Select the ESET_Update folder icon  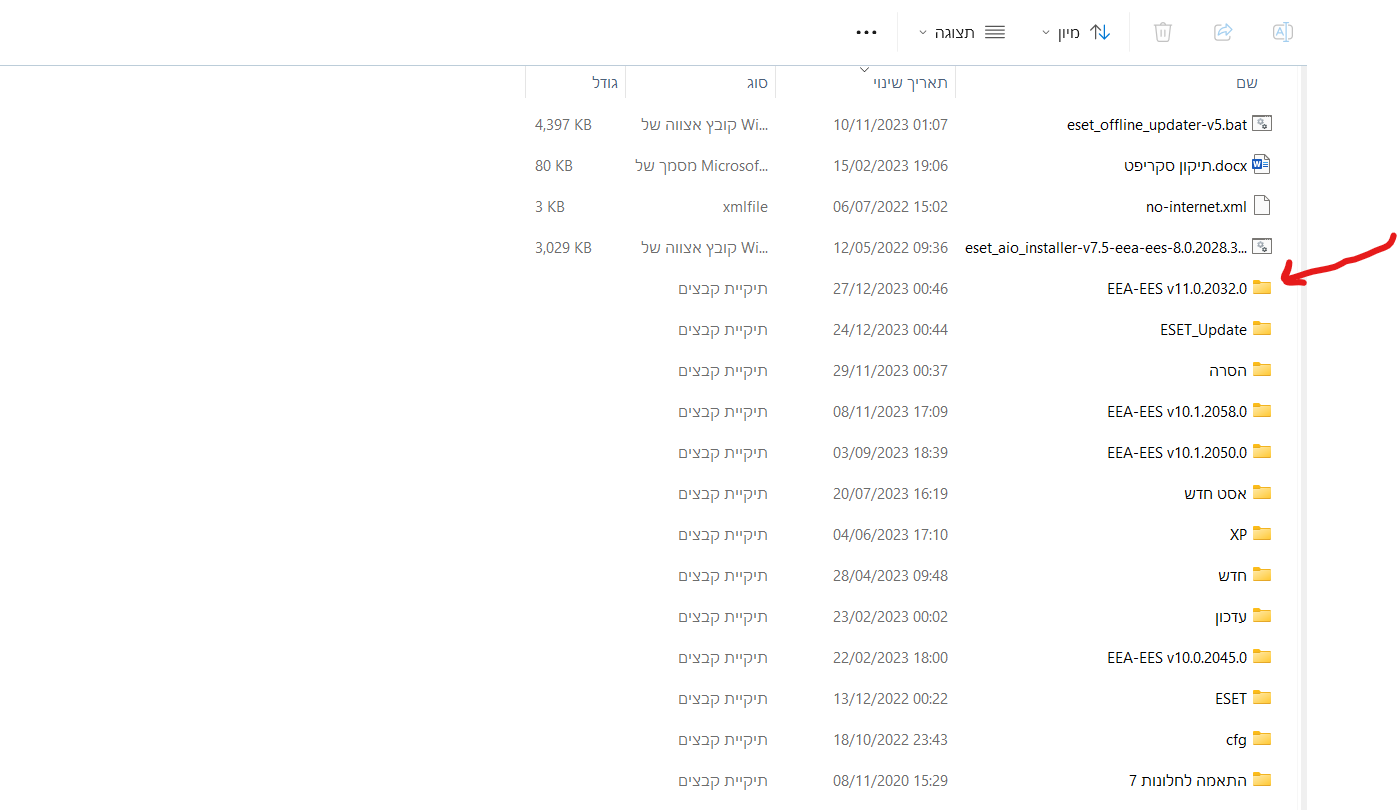tap(1262, 329)
